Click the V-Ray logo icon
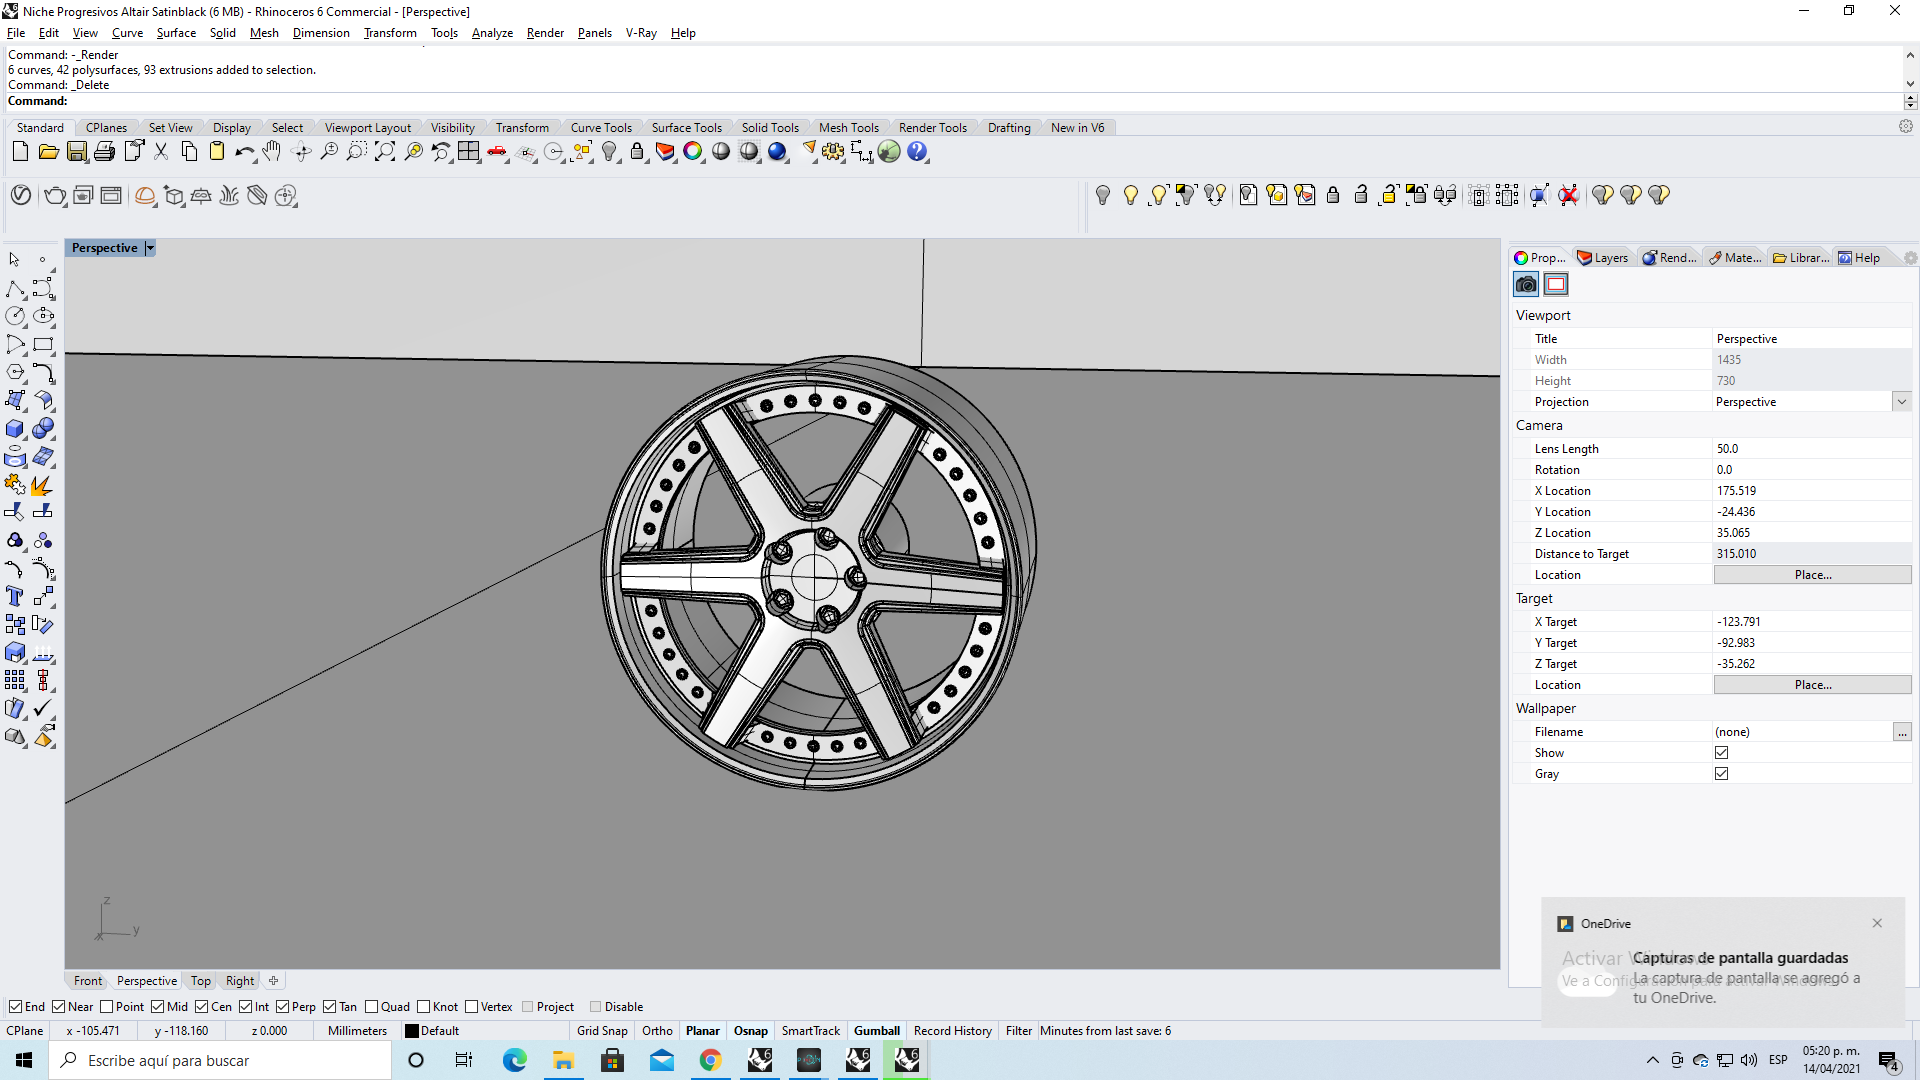Viewport: 1920px width, 1080px height. pyautogui.click(x=21, y=195)
